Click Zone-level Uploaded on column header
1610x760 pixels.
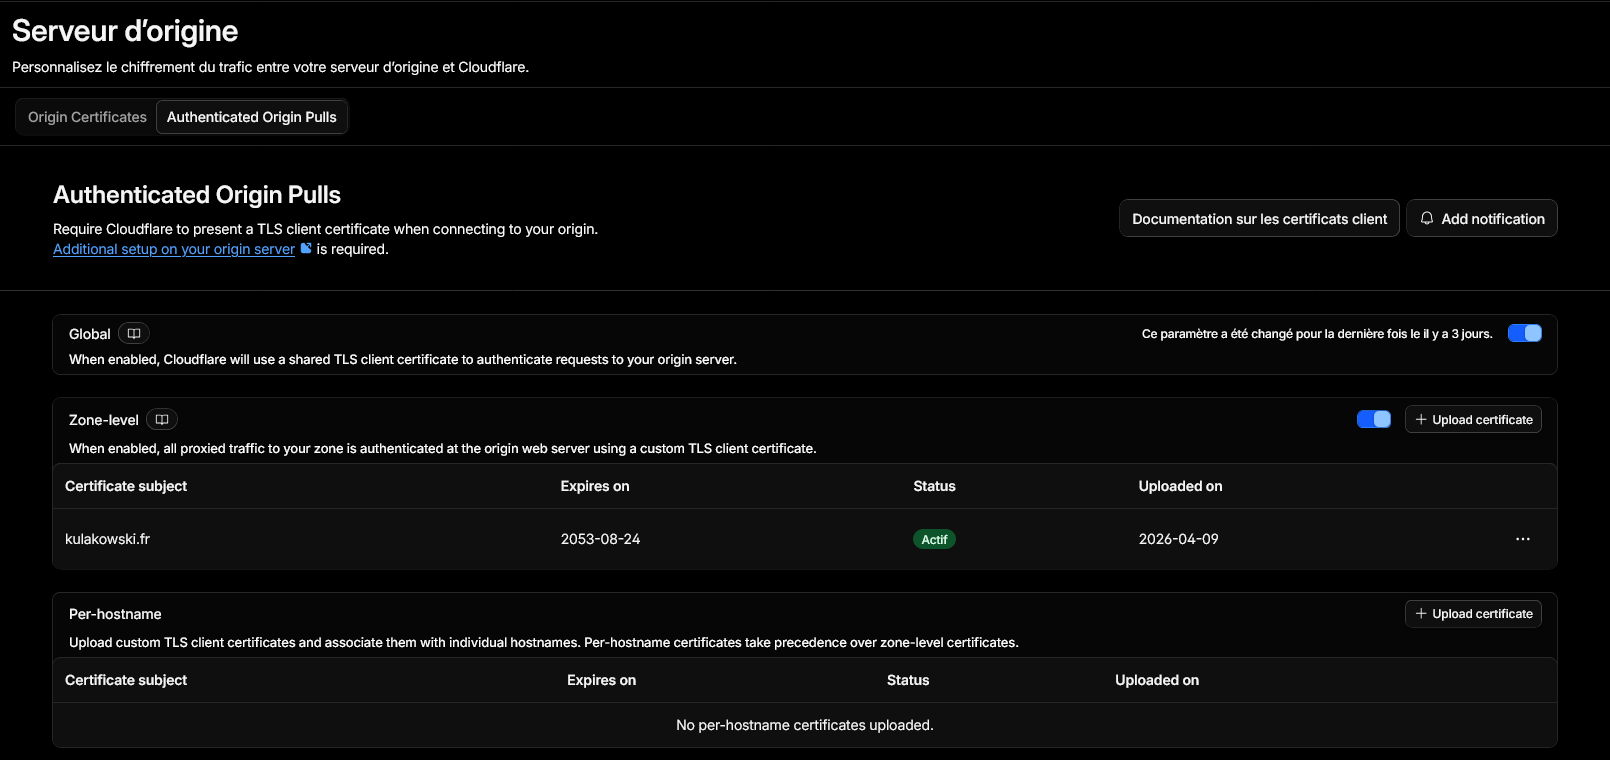1180,486
